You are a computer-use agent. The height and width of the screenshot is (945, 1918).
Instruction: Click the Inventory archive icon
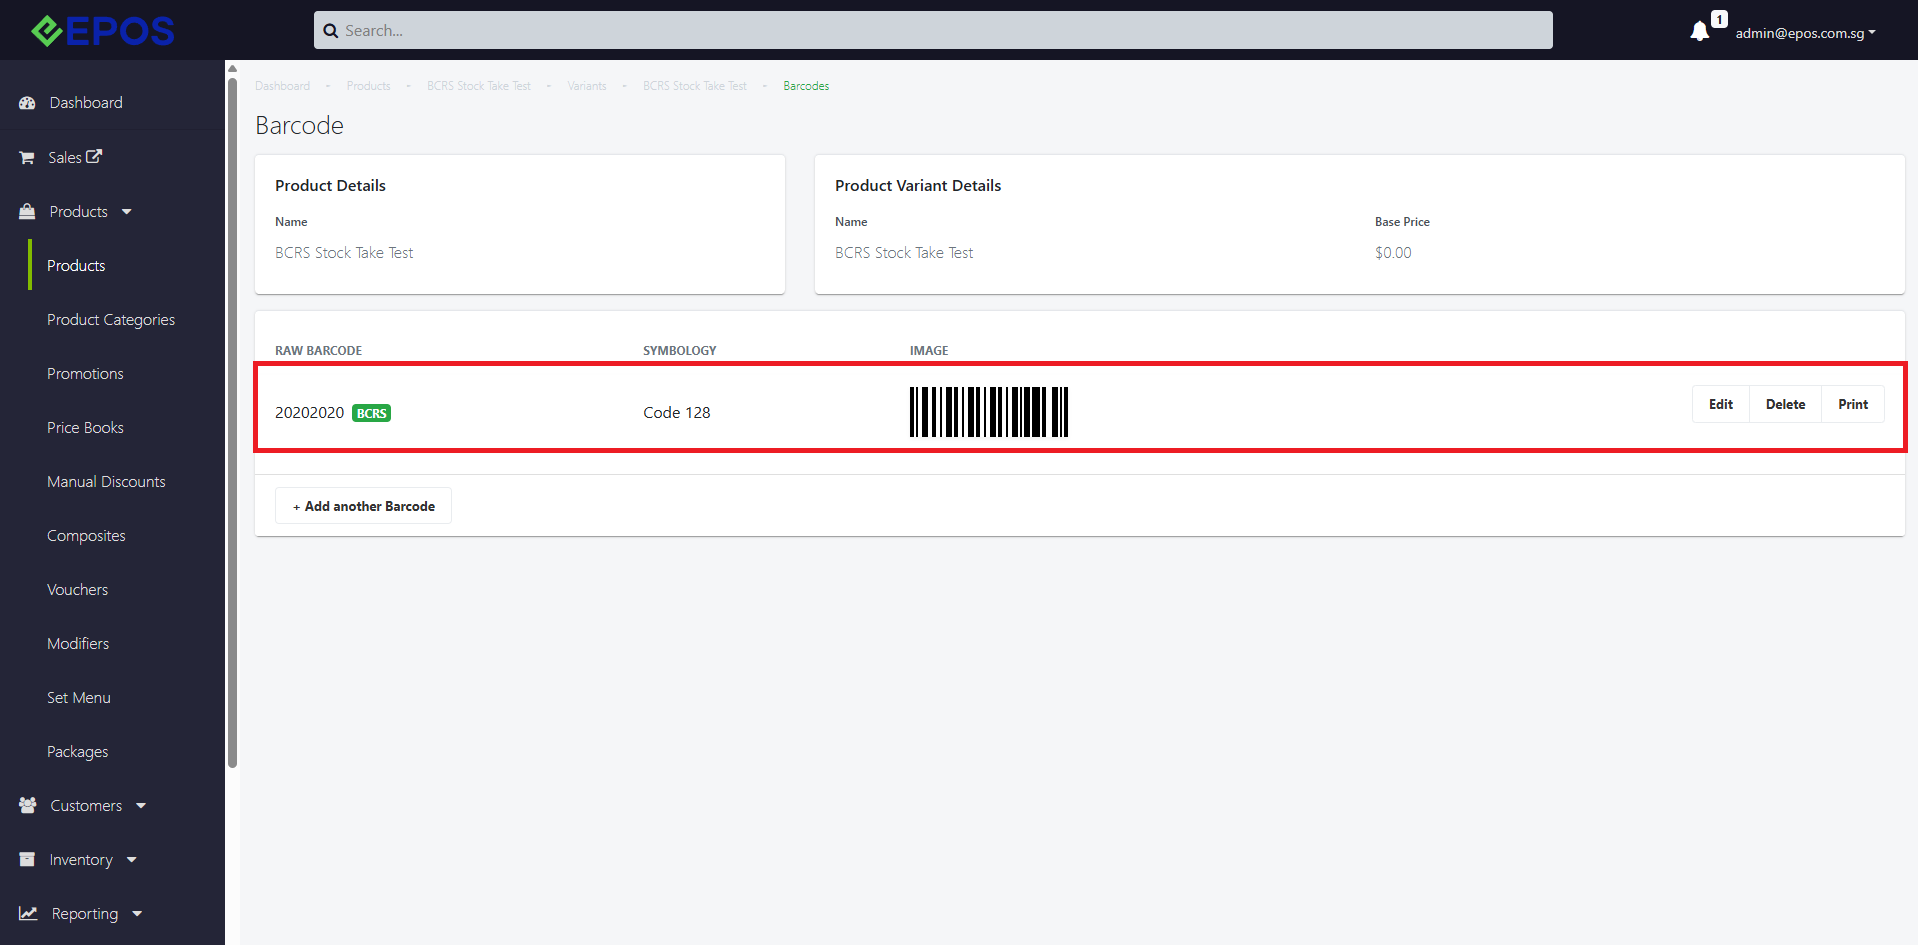coord(27,859)
